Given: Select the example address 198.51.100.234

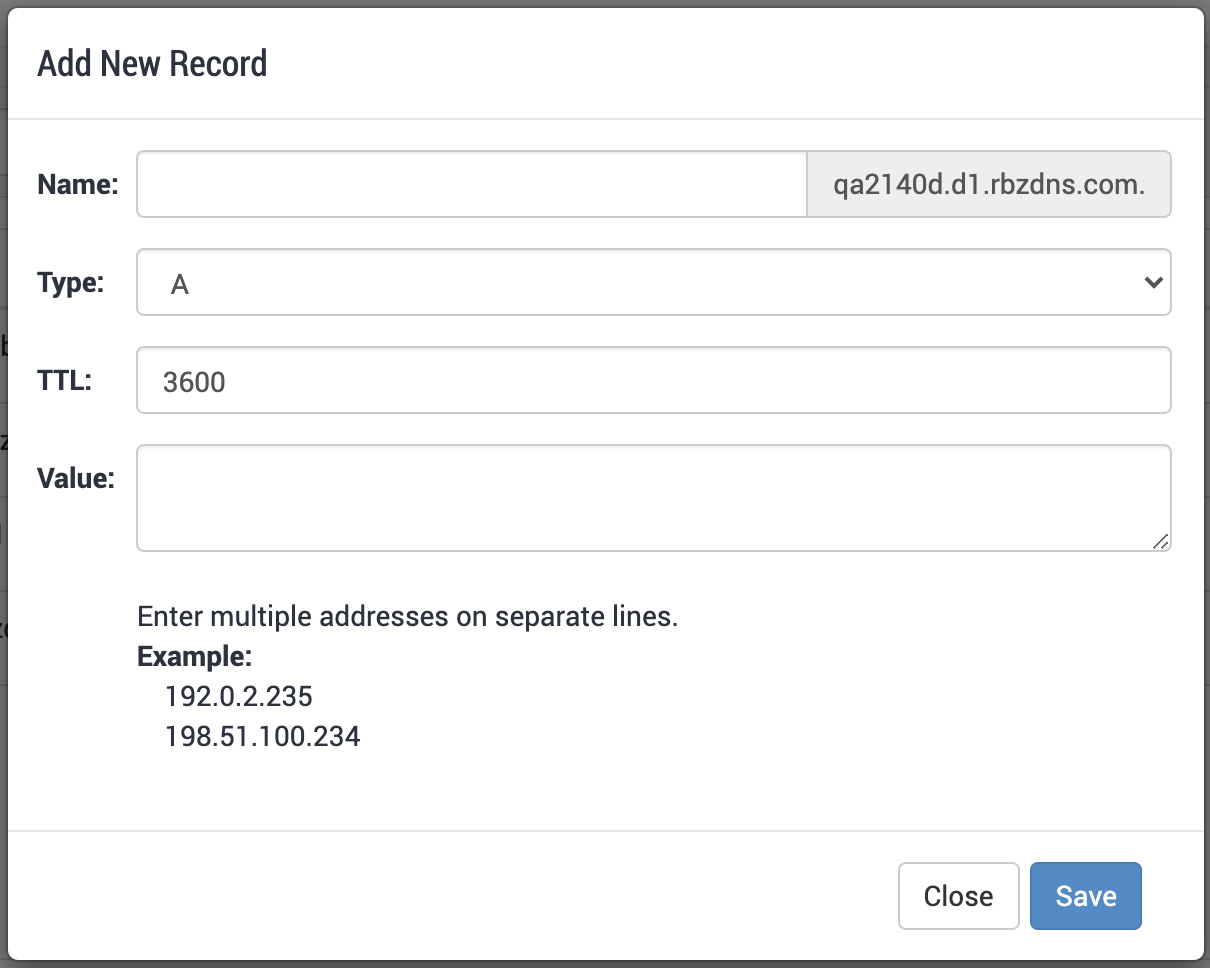Looking at the screenshot, I should [262, 736].
